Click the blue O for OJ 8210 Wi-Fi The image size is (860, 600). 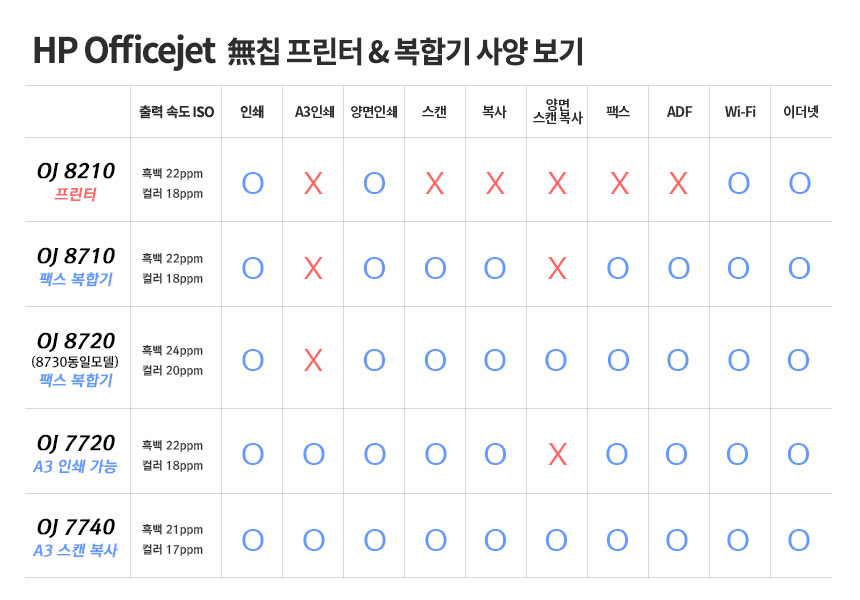pos(738,183)
